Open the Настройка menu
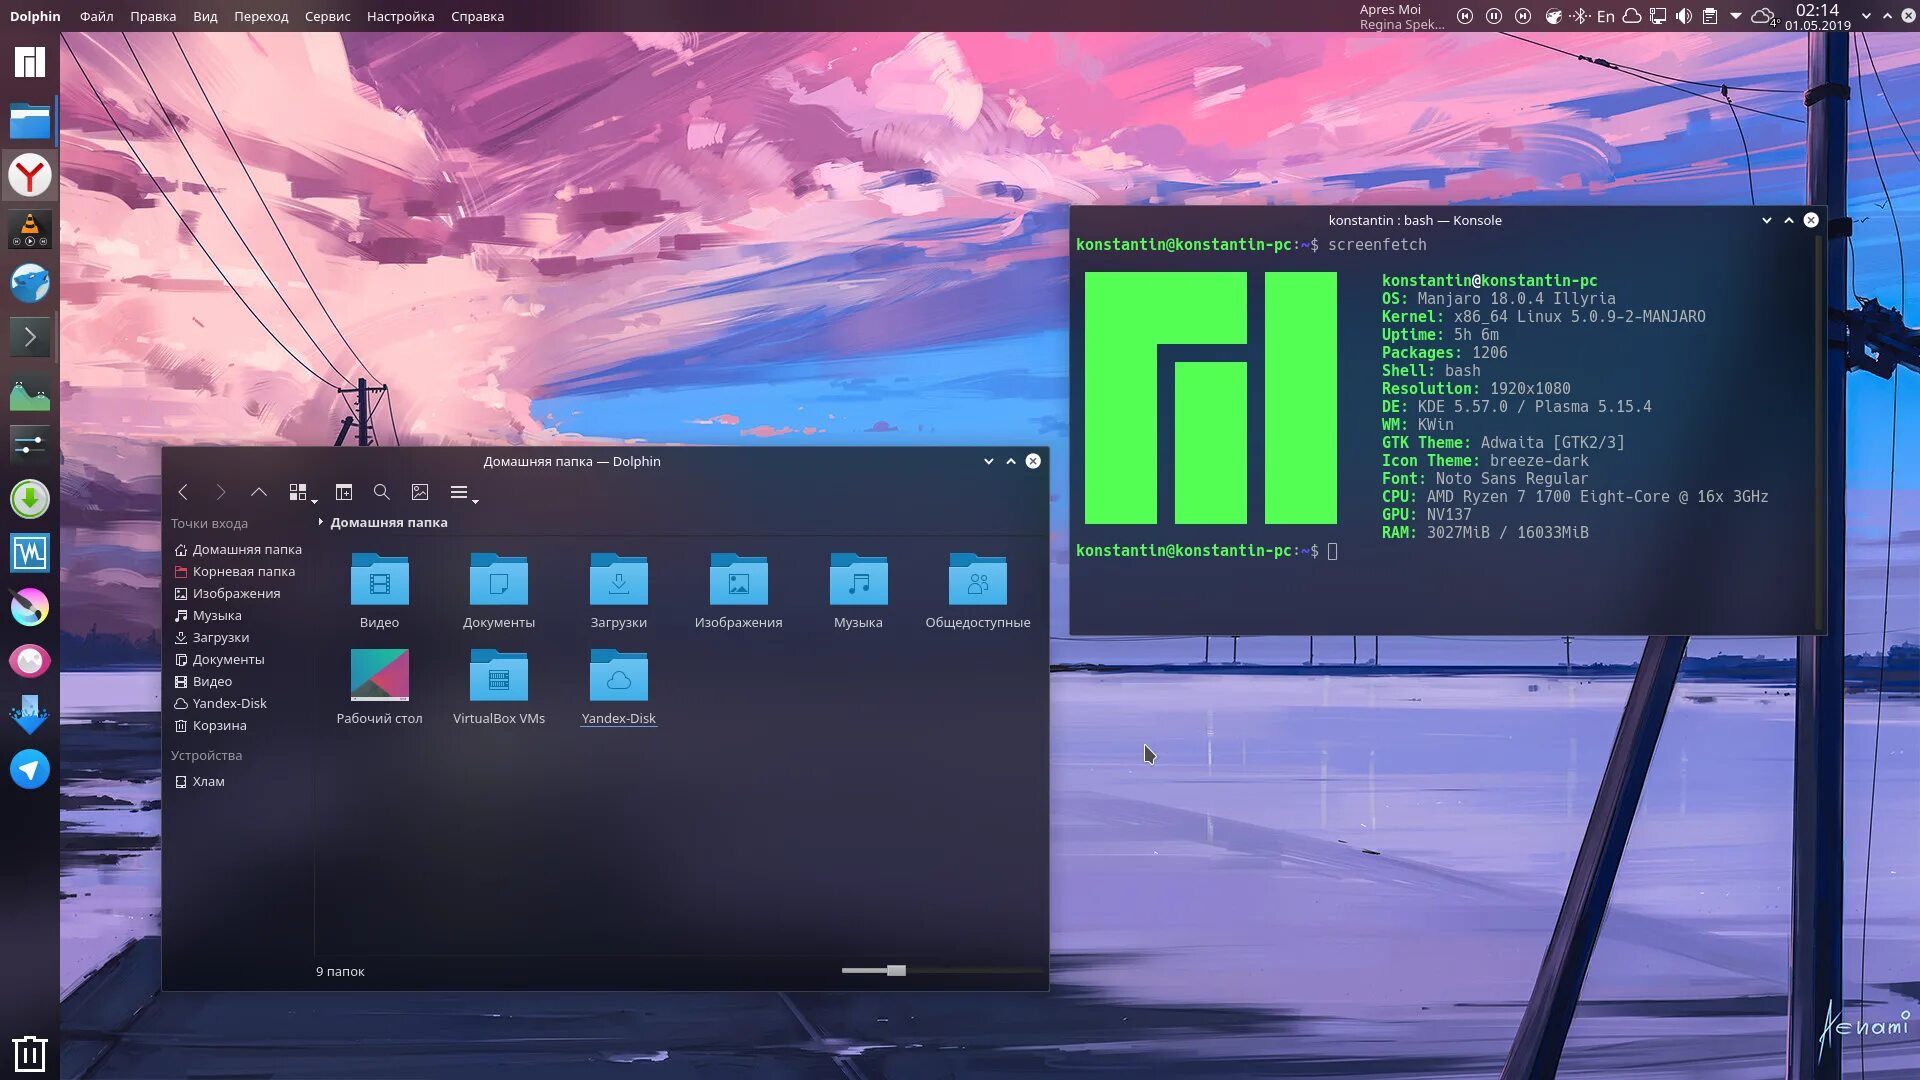The width and height of the screenshot is (1920, 1080). (400, 16)
